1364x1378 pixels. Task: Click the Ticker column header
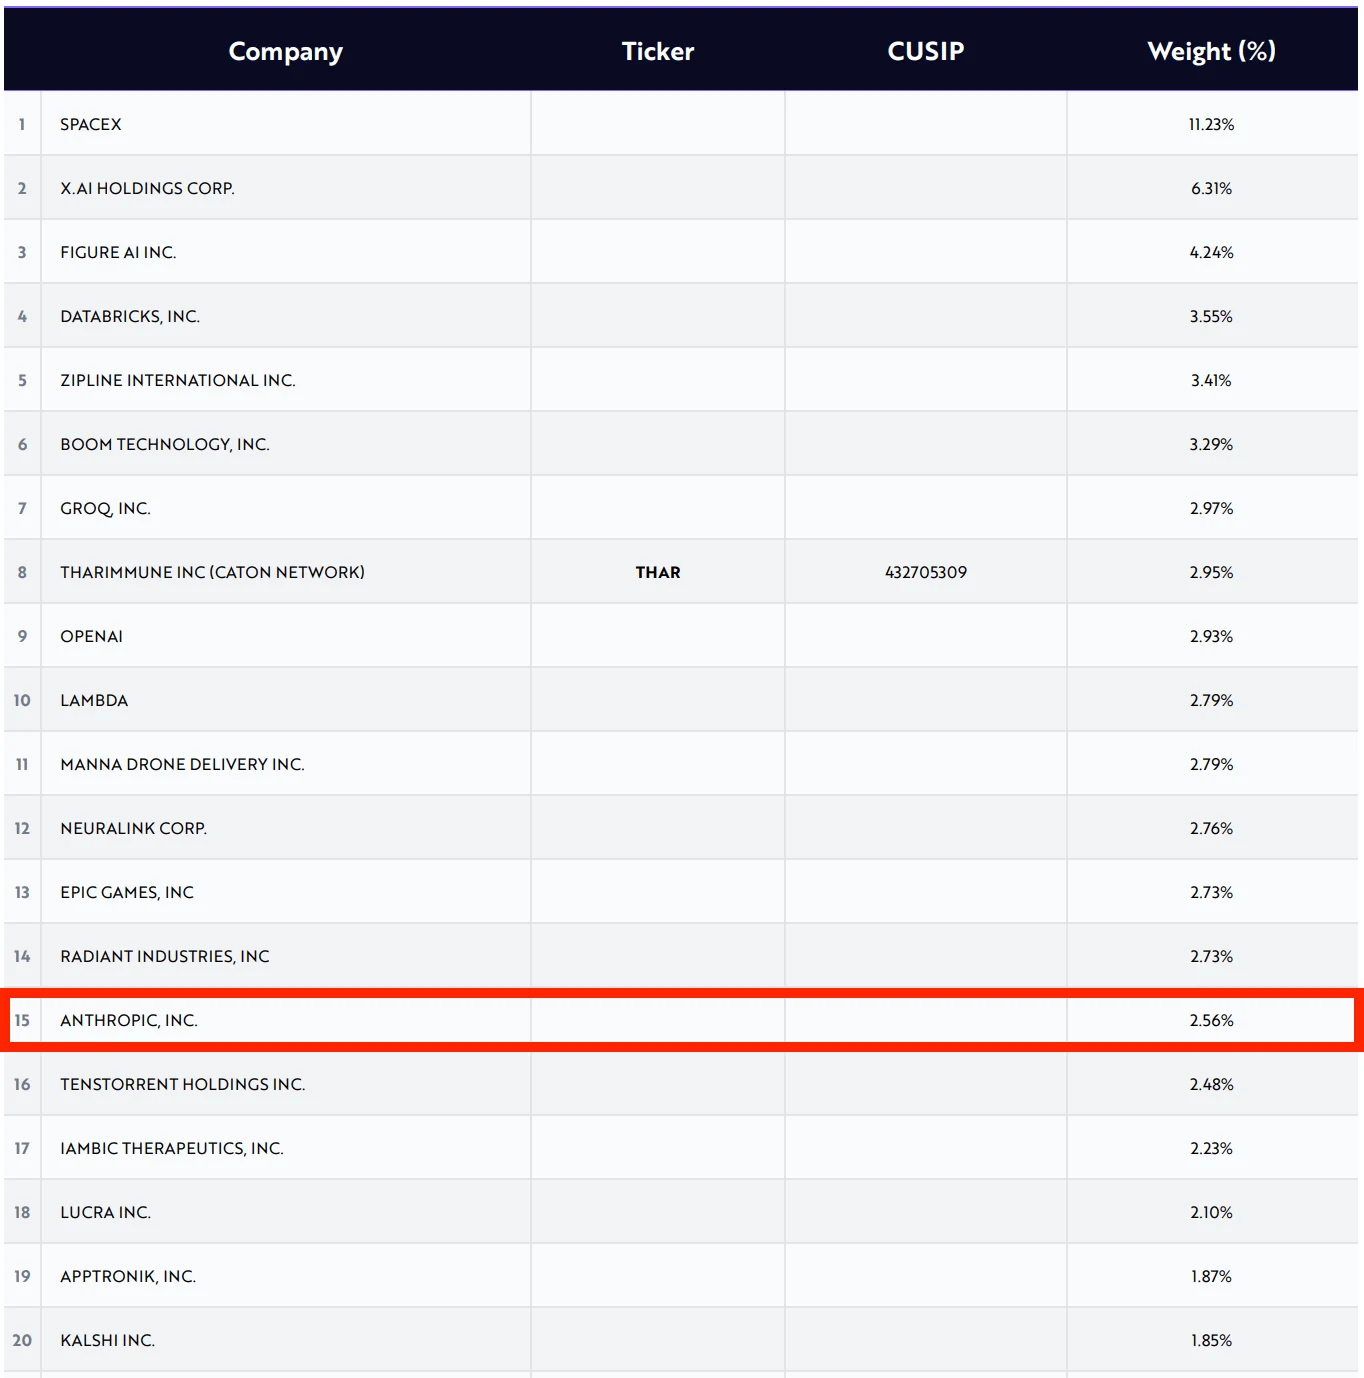tap(657, 51)
